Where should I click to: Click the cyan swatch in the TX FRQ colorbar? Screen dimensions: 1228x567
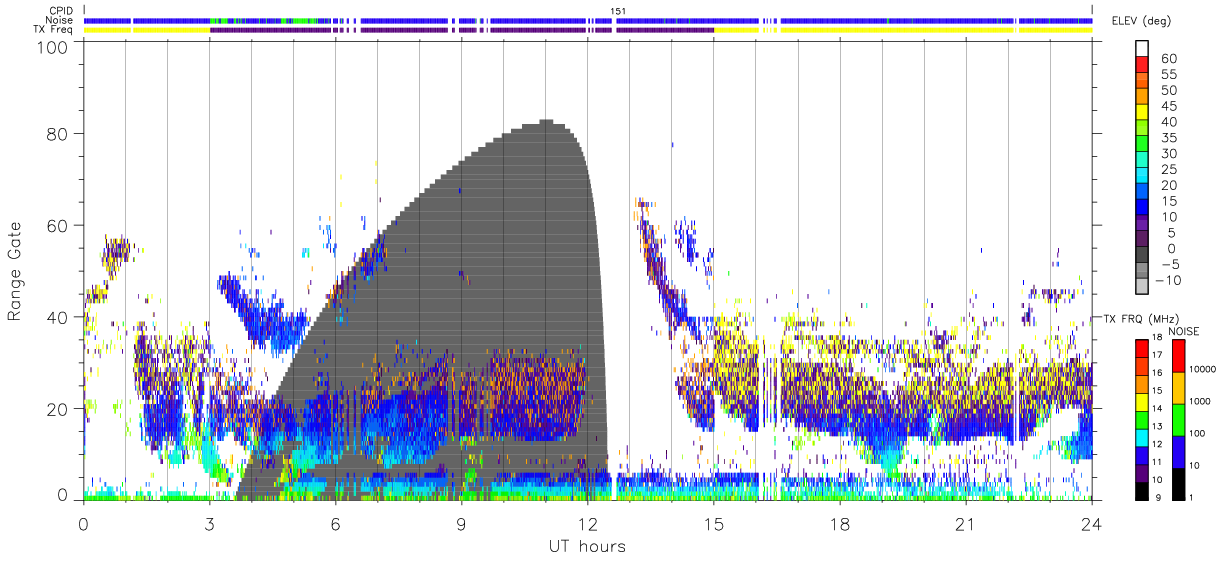coord(1141,437)
